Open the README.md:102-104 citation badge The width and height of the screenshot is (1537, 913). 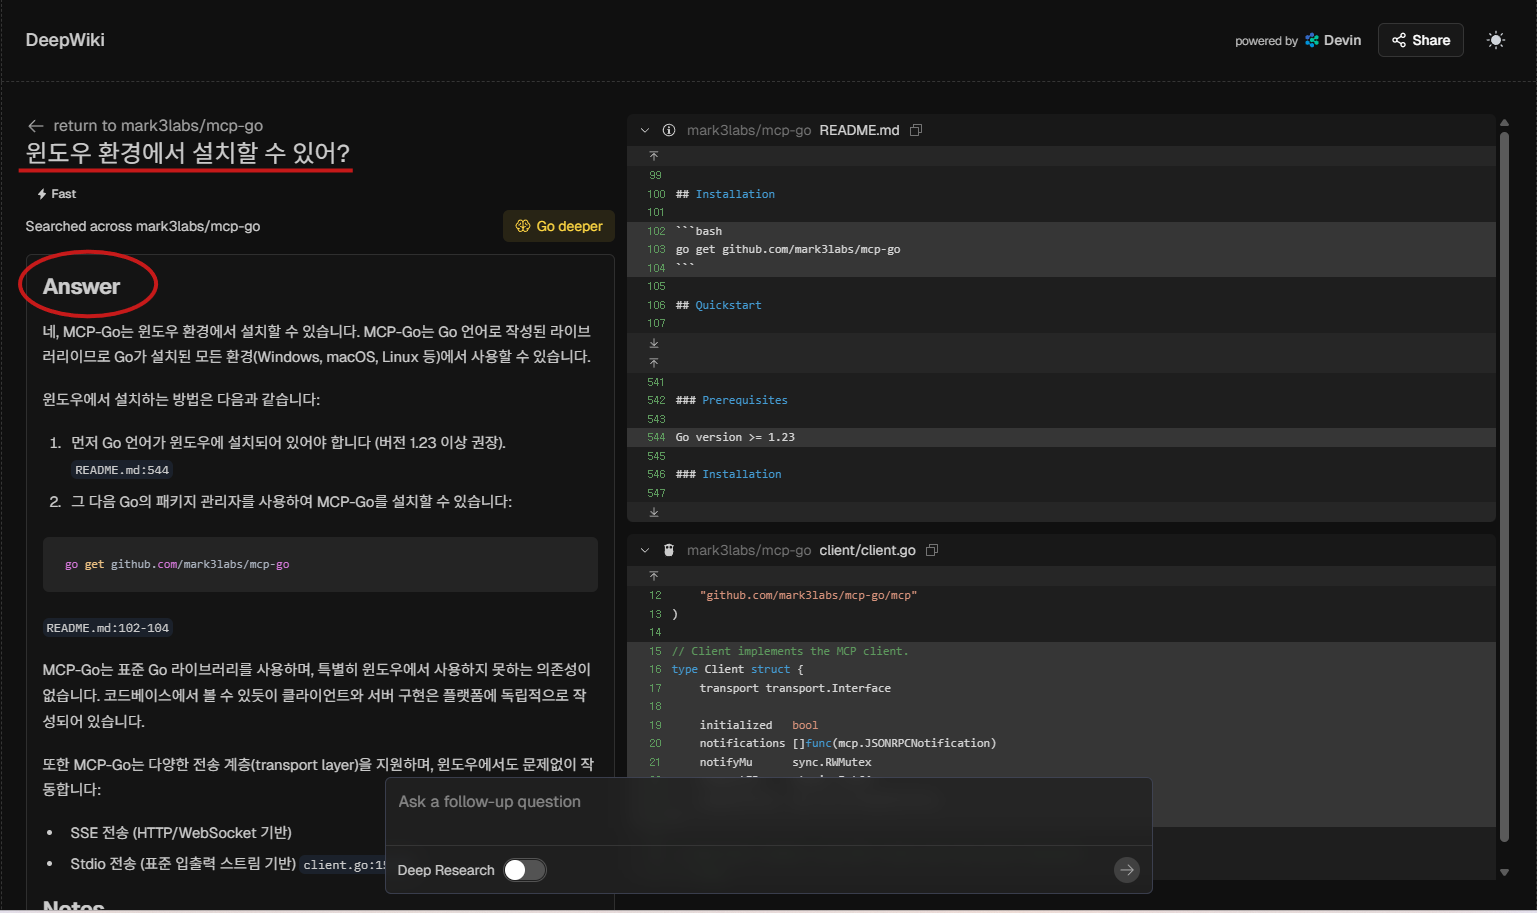click(108, 628)
